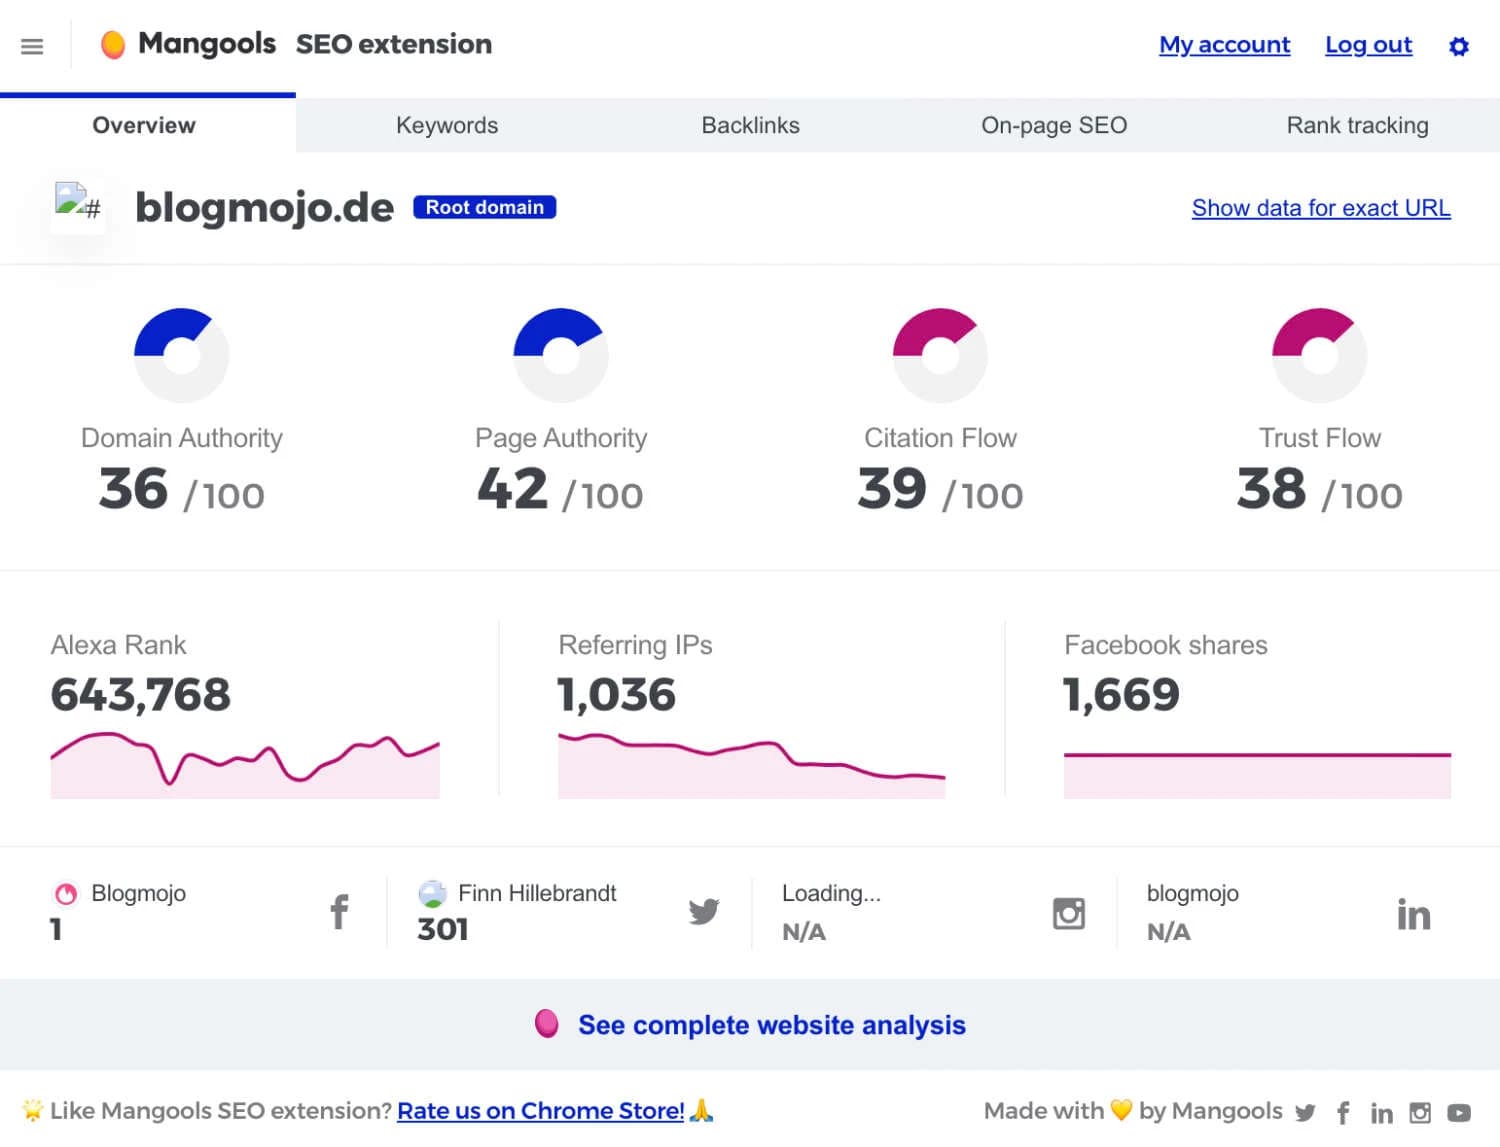
Task: Switch to the On-page SEO tab
Action: coord(1054,125)
